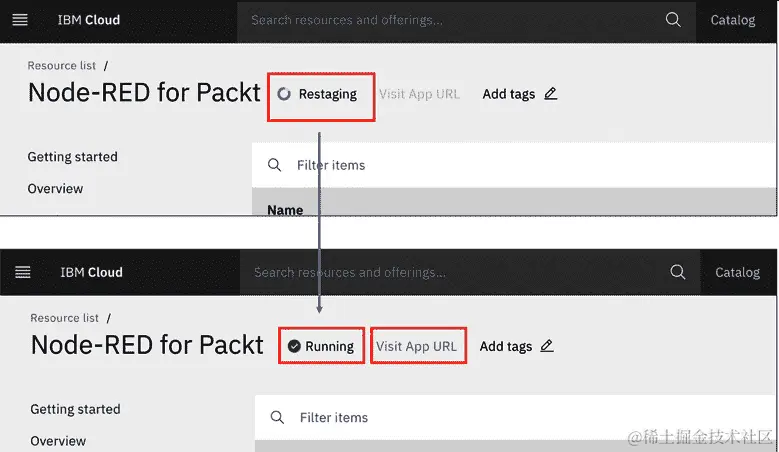Click Add tags in Restaging panel
Viewport: 779px width, 452px height.
pos(509,94)
